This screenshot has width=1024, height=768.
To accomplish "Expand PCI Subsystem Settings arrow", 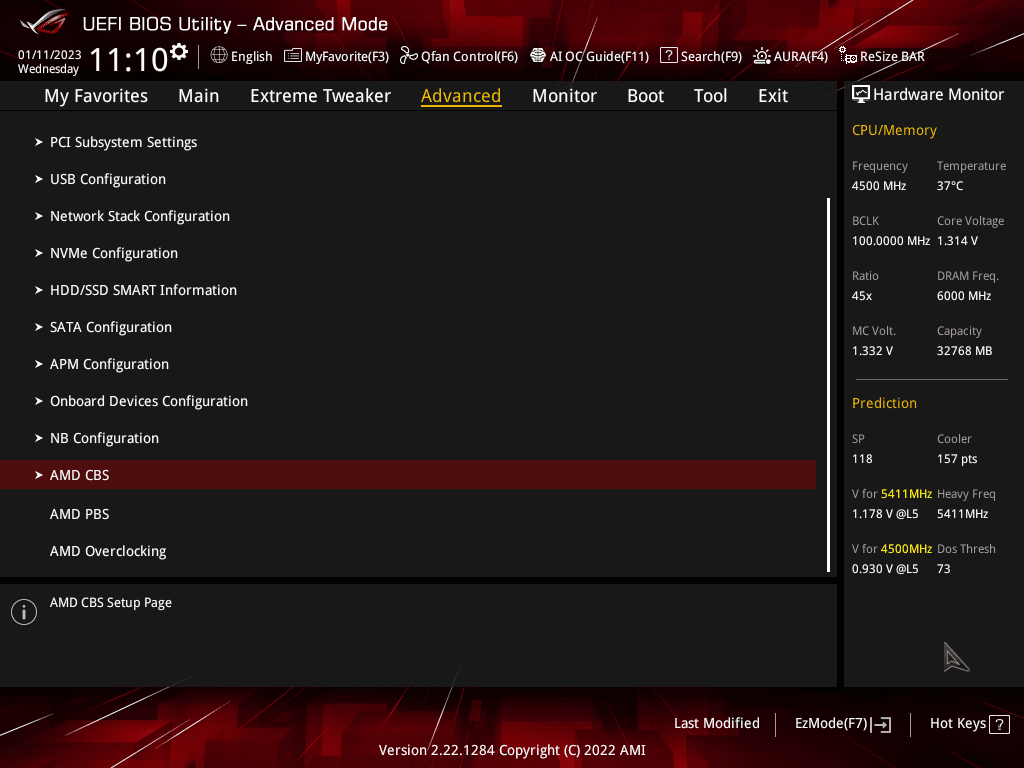I will coord(39,142).
